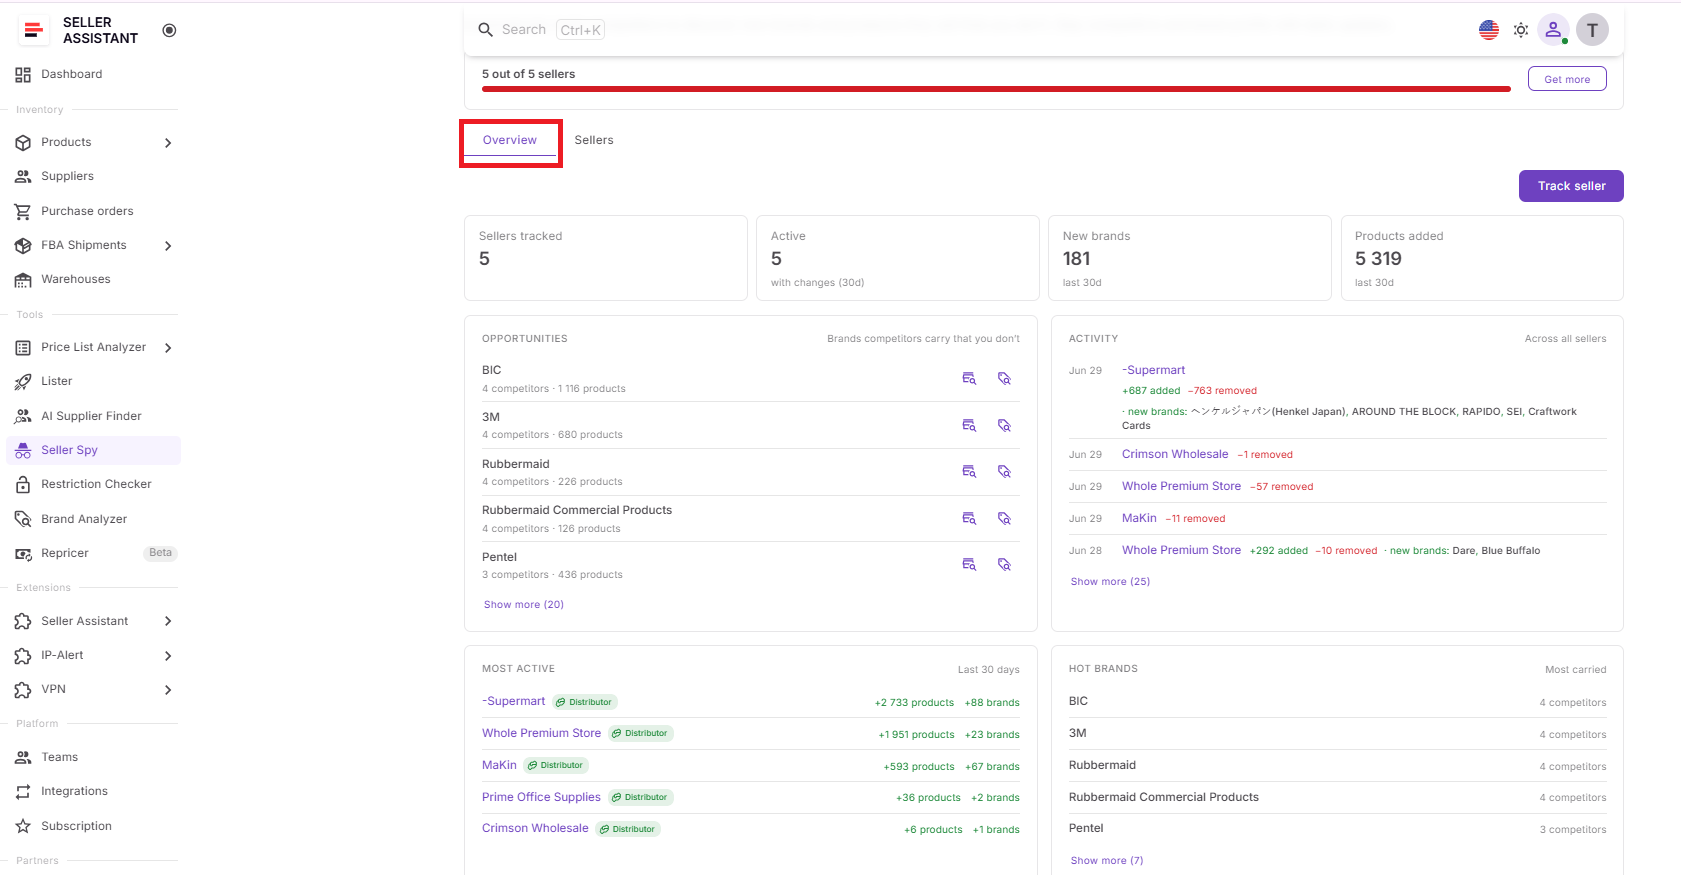Click Crimson Wholesale Distributor badge
Image resolution: width=1681 pixels, height=875 pixels.
pyautogui.click(x=628, y=829)
